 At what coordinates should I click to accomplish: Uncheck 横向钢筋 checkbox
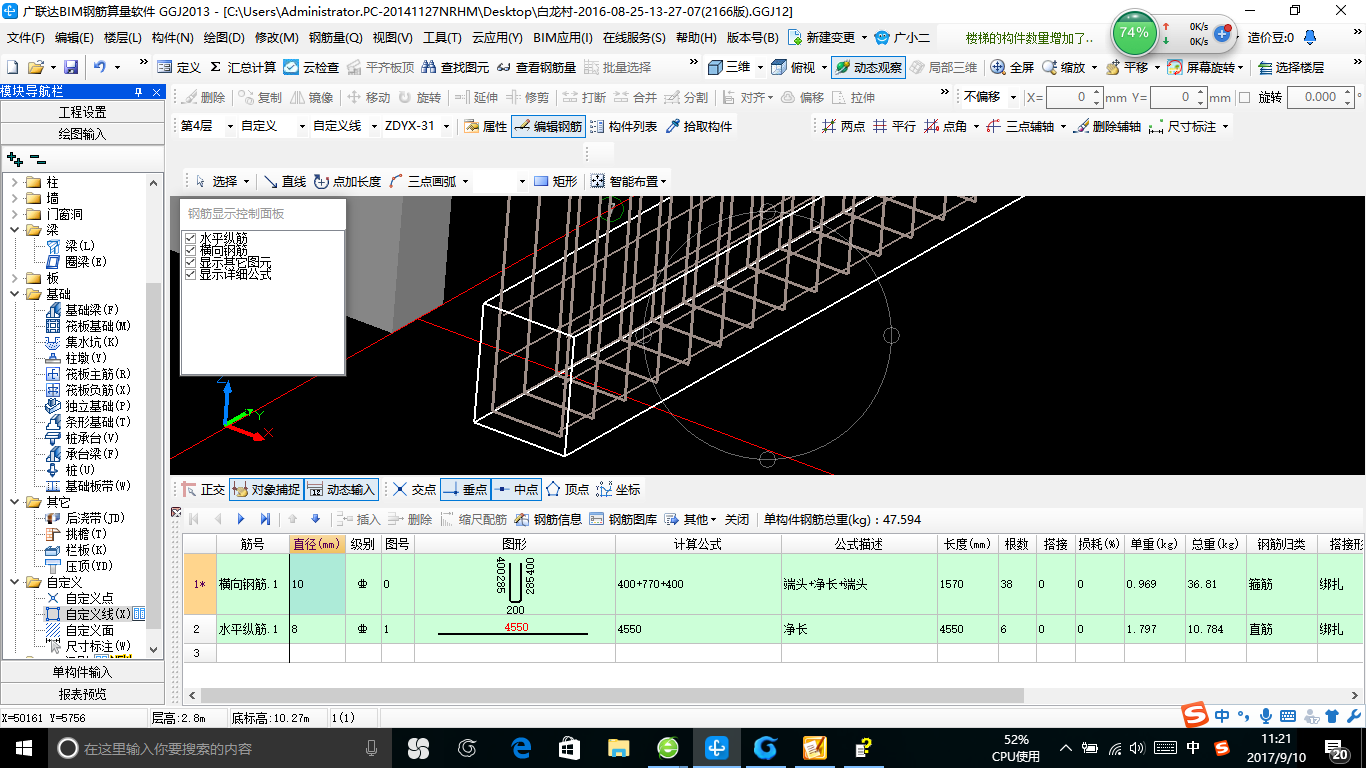click(190, 250)
